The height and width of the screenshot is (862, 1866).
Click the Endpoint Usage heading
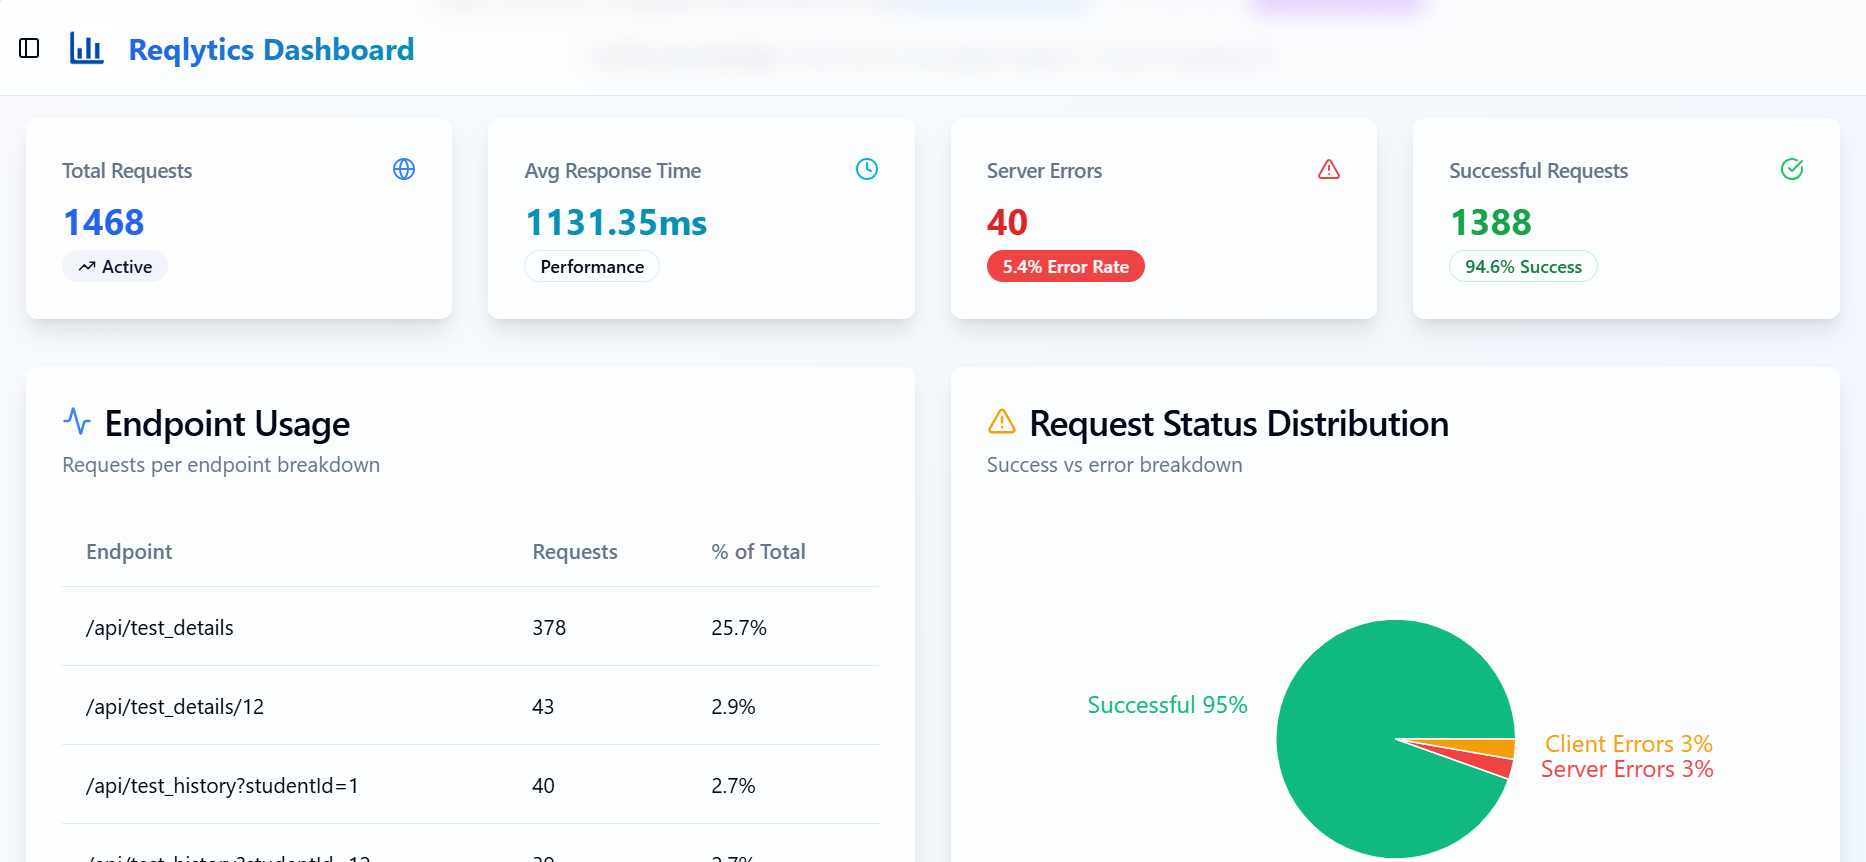click(x=227, y=424)
